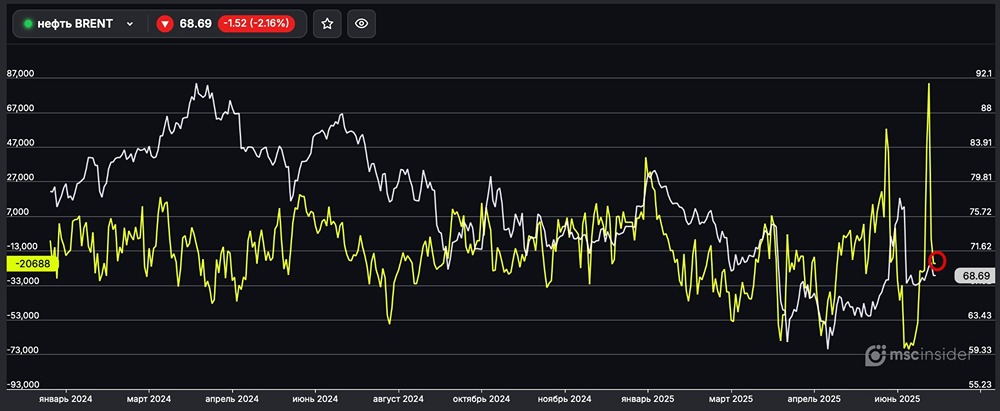
Task: Click the март 2025 date label
Action: pos(731,399)
